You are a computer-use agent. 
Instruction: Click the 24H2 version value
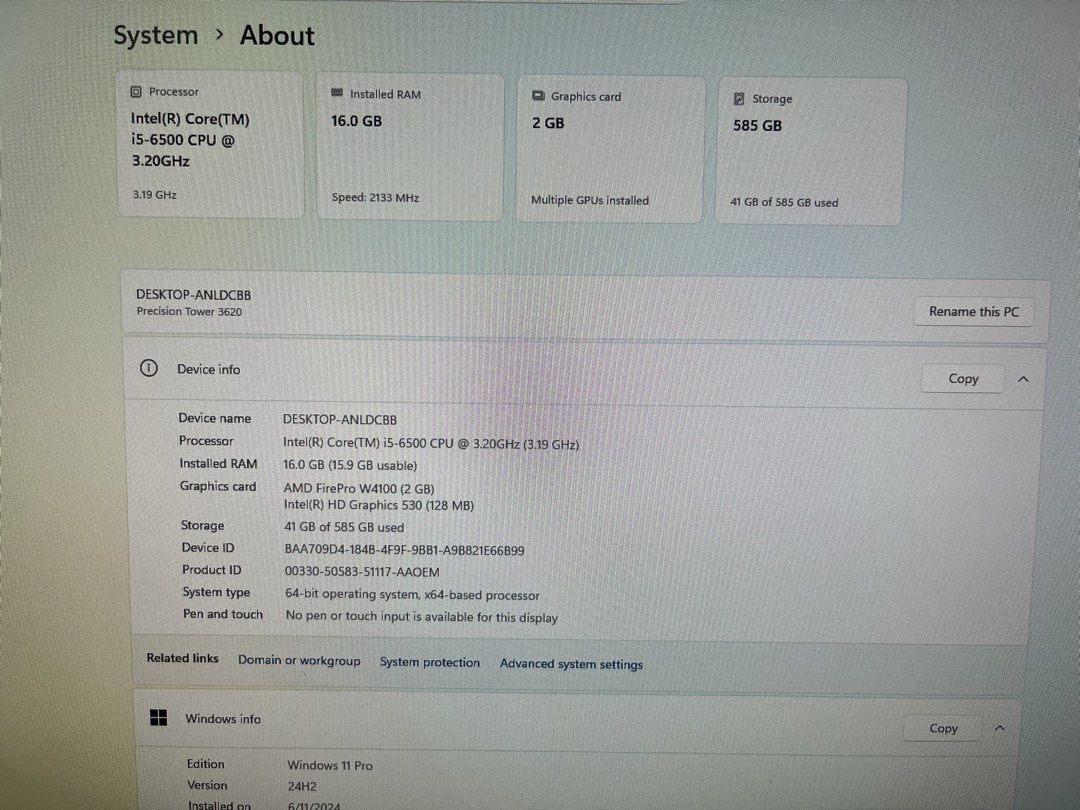[x=302, y=786]
